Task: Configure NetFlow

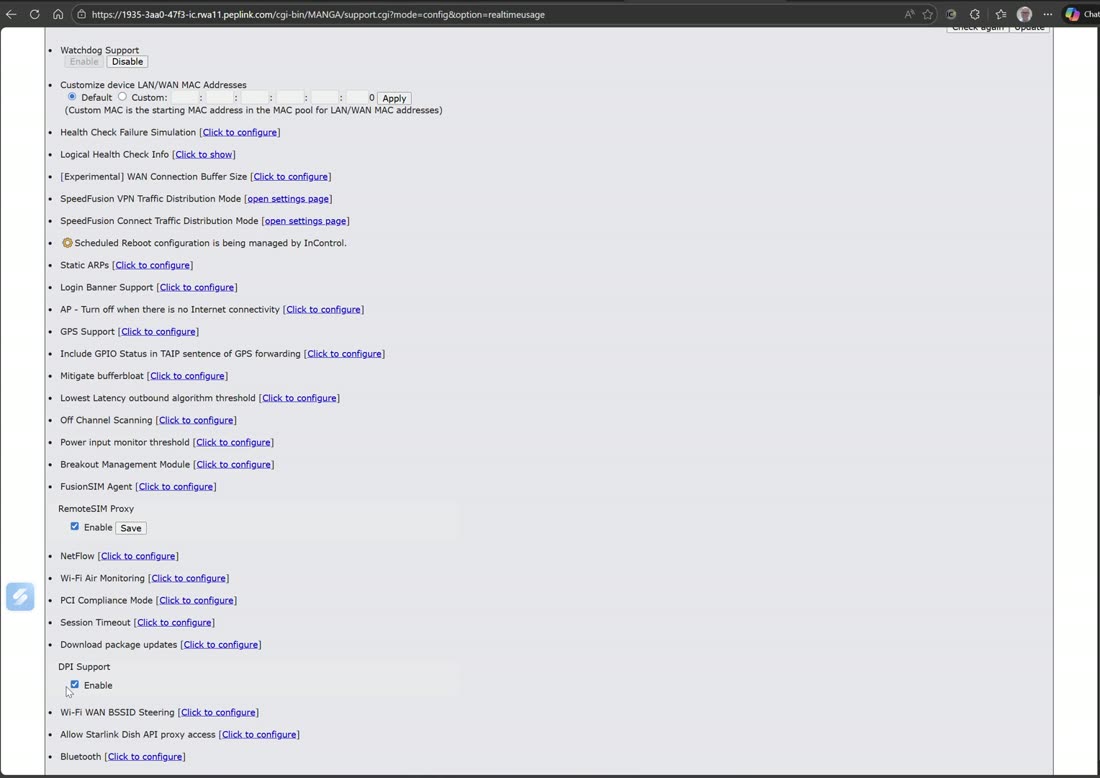Action: [x=138, y=556]
